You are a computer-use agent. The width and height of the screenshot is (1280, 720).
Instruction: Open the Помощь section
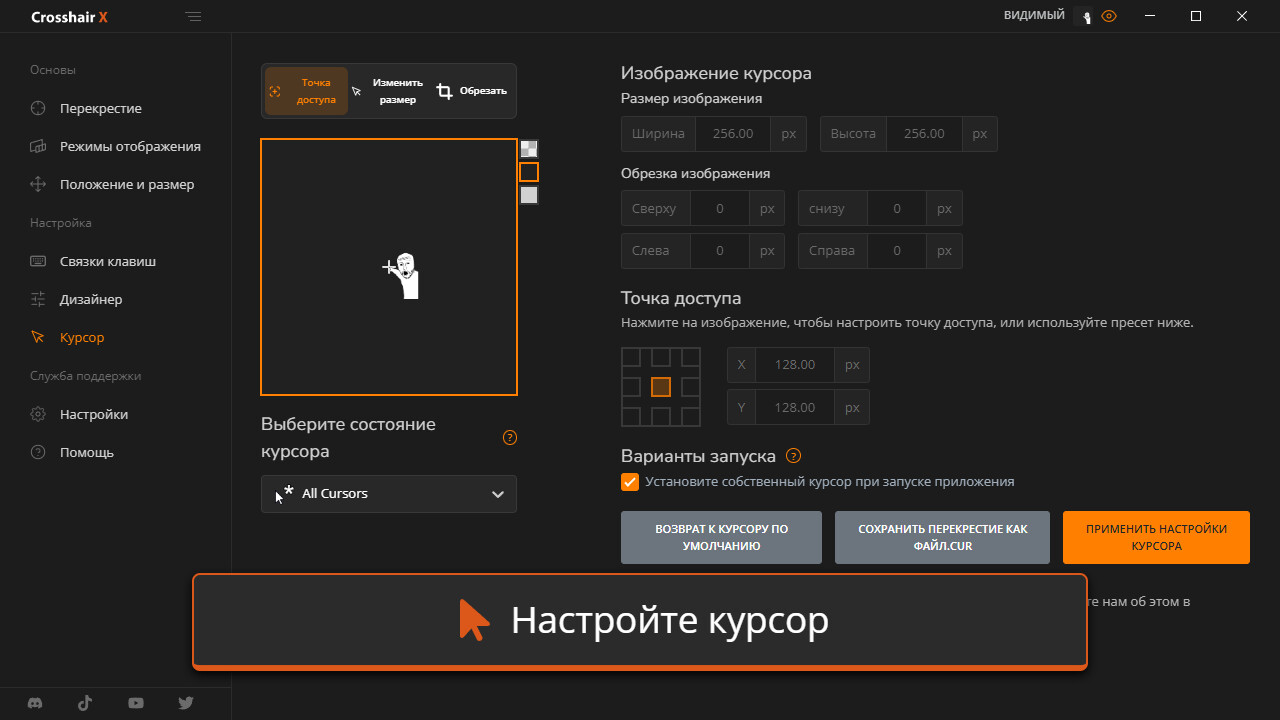(x=87, y=452)
